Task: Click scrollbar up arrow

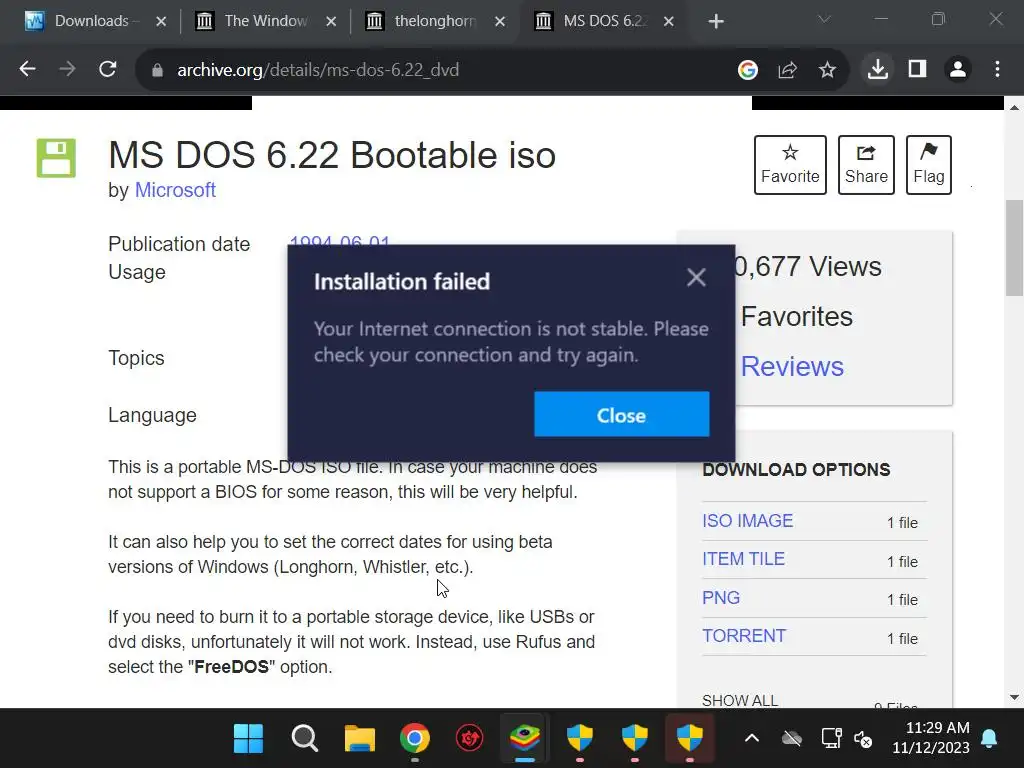Action: click(1014, 107)
